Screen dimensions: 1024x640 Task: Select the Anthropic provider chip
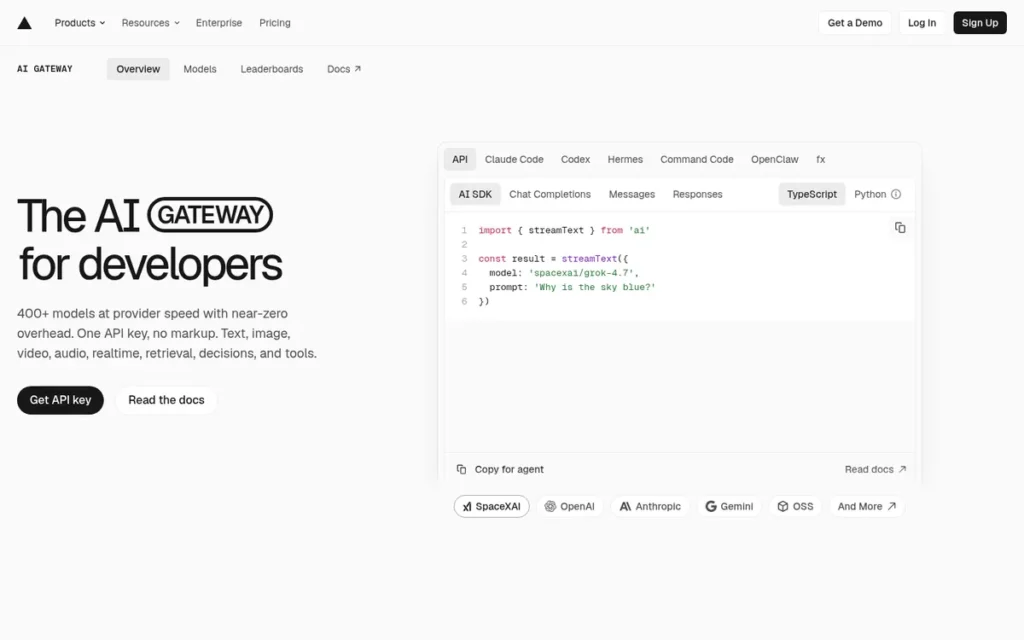pos(650,506)
